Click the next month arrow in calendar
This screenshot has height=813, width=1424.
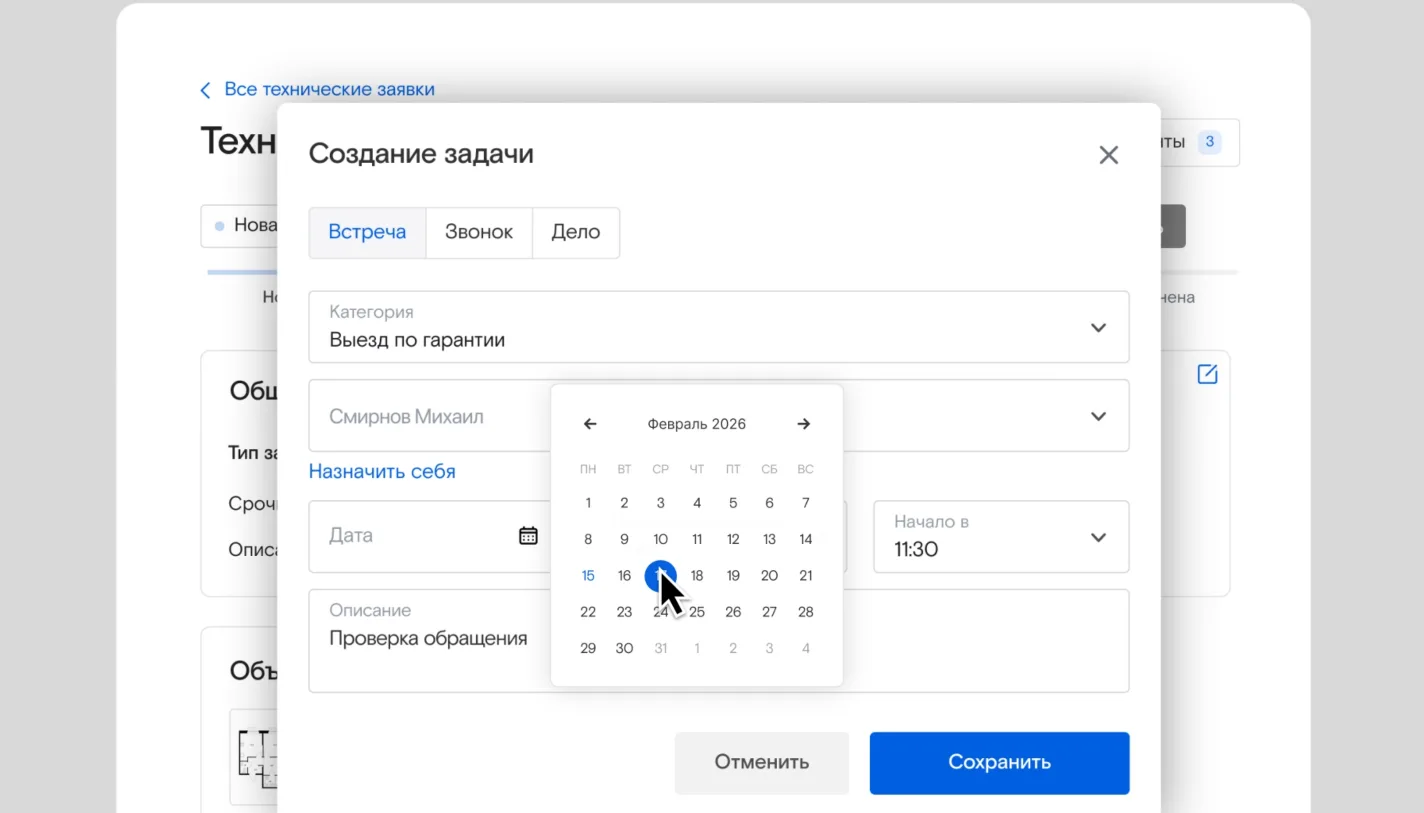[x=803, y=424]
